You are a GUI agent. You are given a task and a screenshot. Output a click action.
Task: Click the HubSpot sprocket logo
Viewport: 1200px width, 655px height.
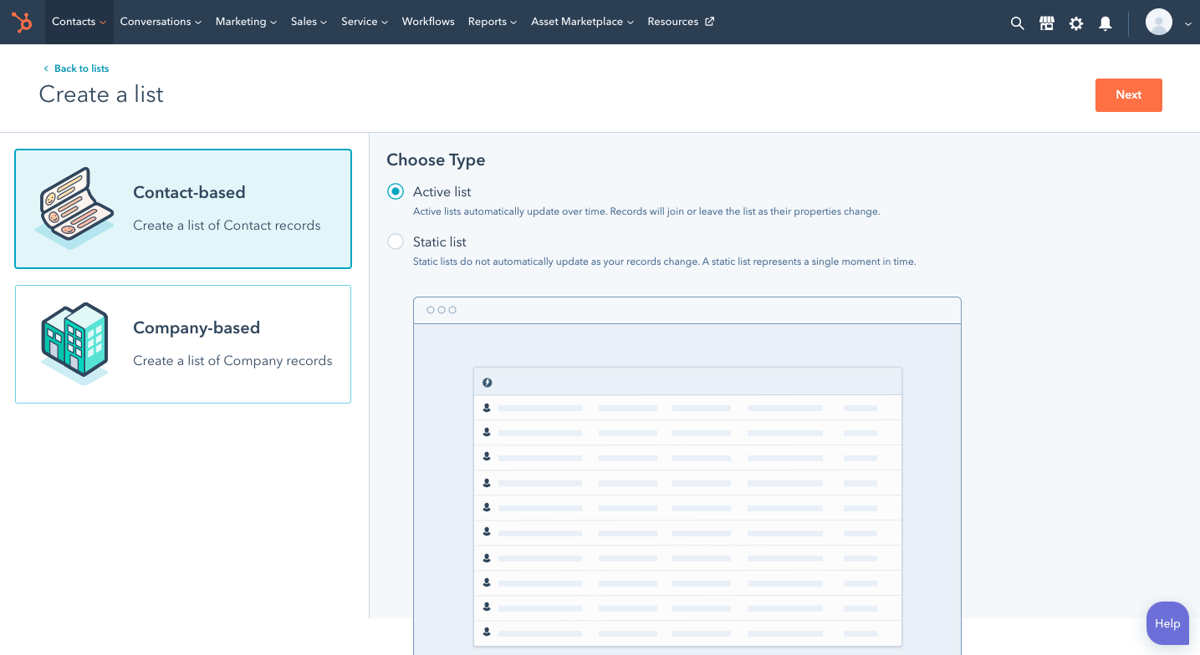click(x=21, y=22)
